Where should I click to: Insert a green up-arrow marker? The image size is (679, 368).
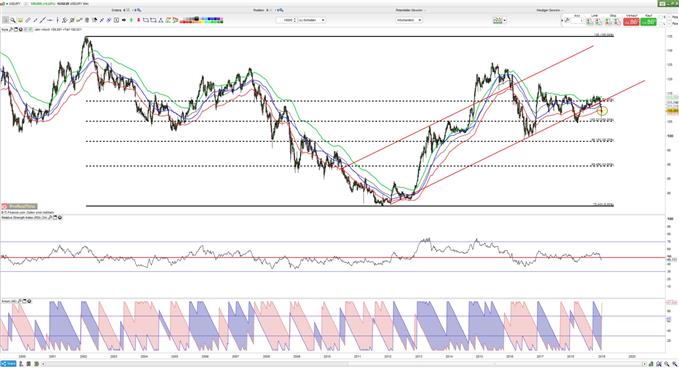131,20
